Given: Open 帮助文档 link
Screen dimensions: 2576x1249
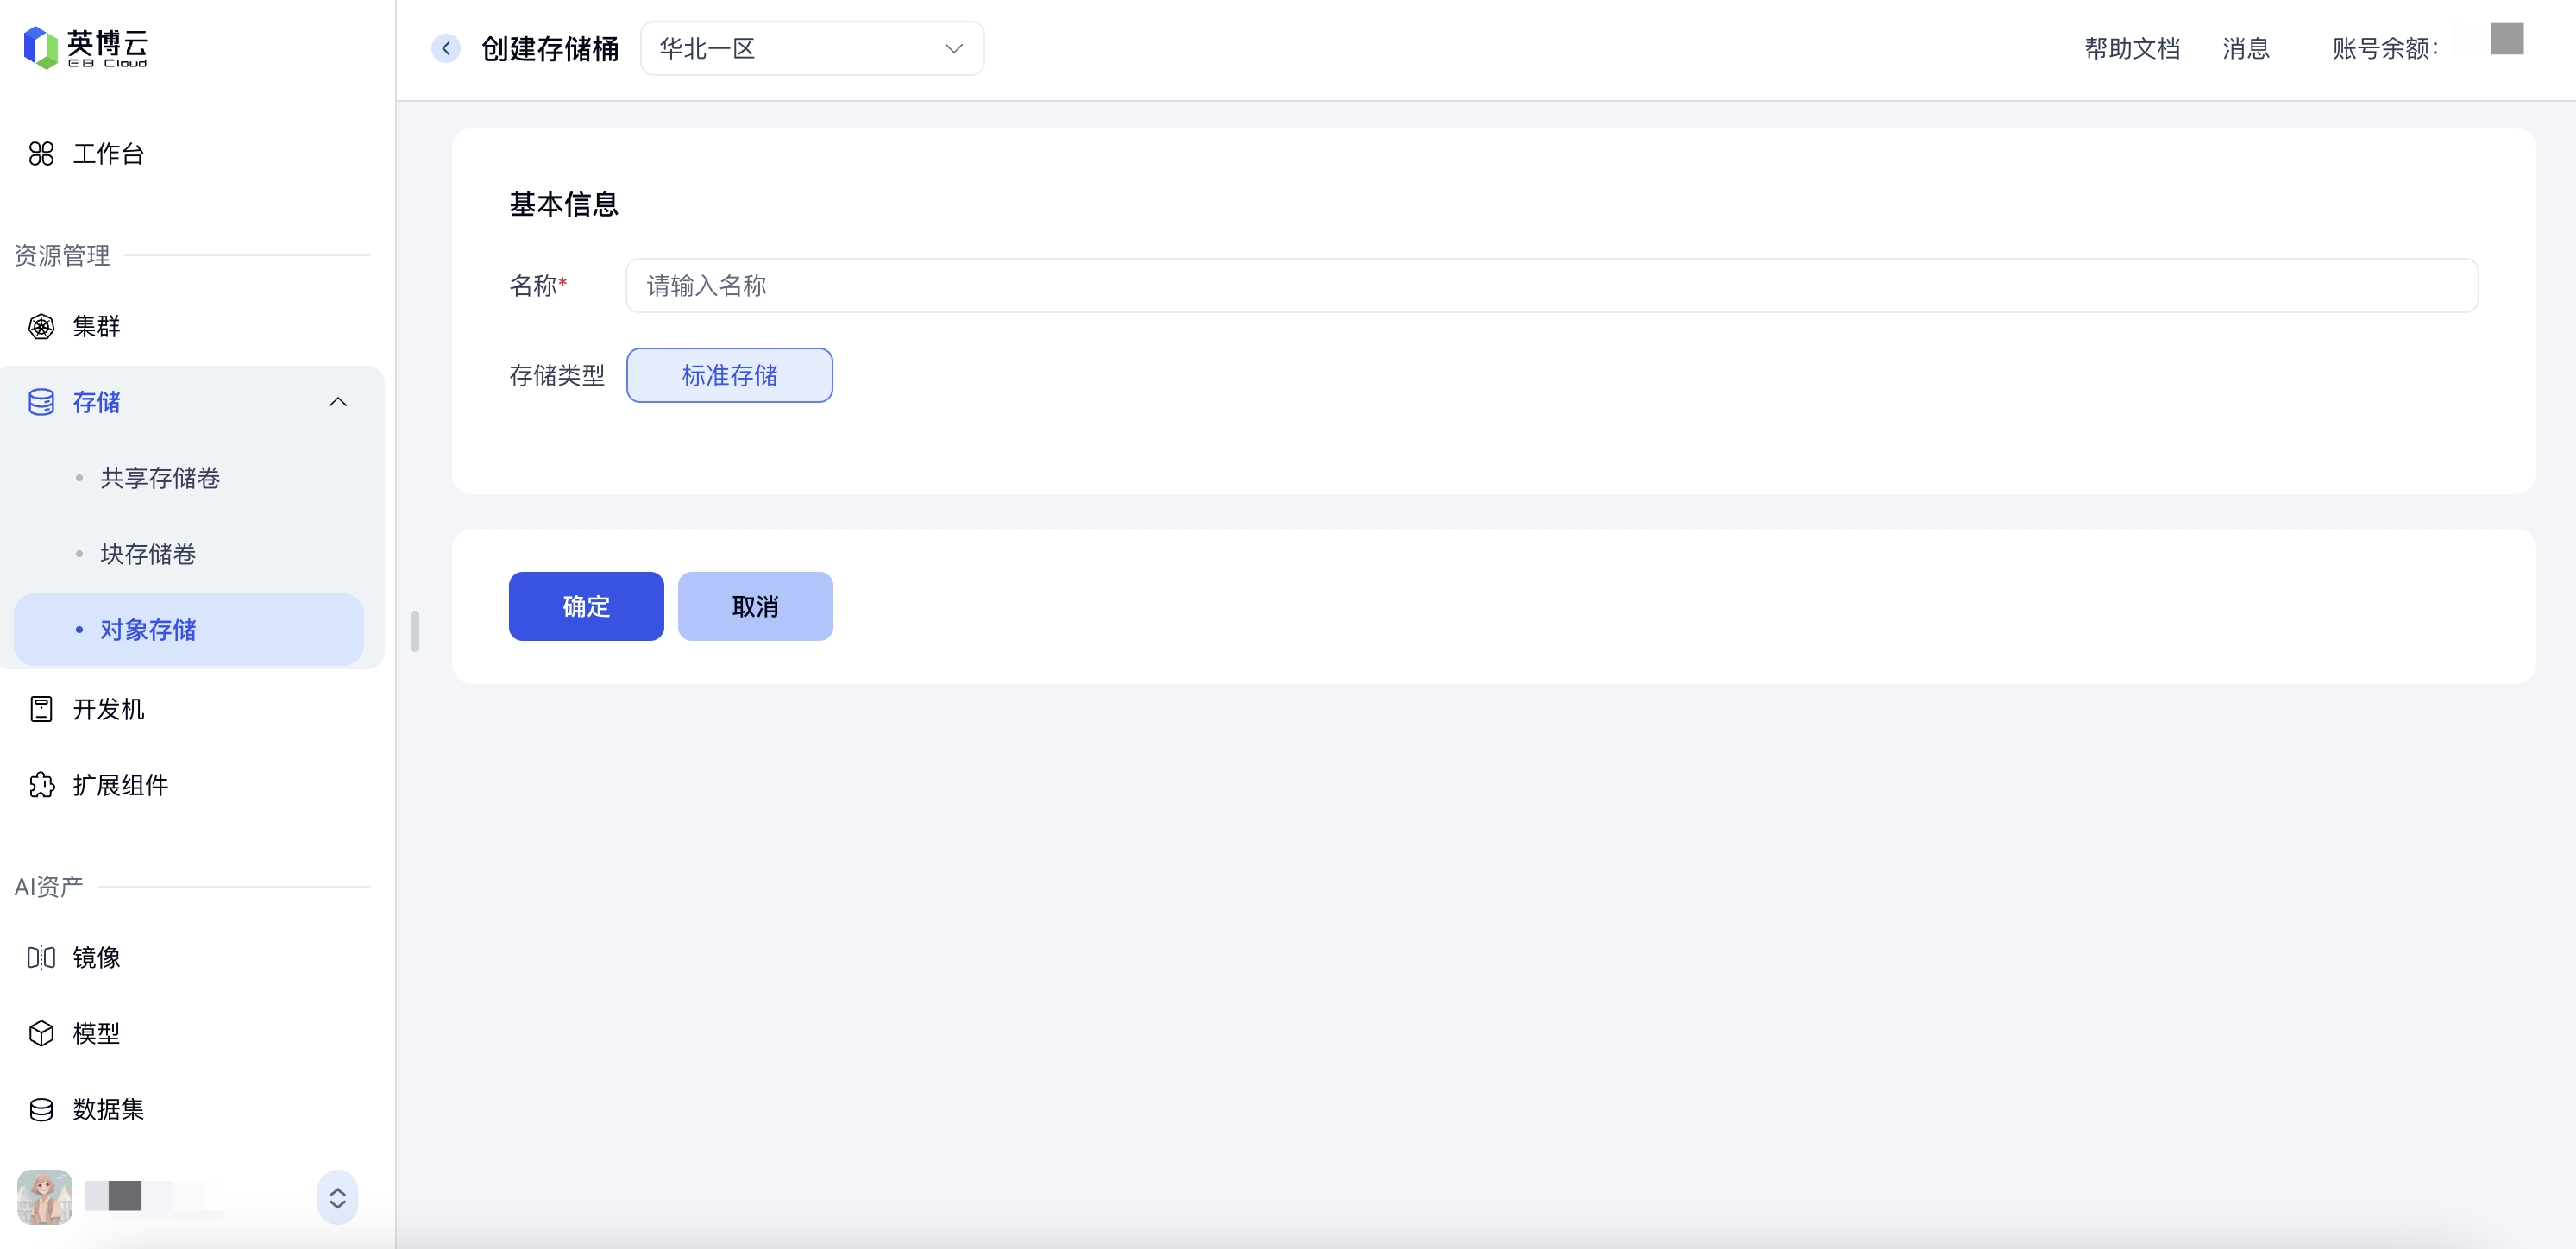Looking at the screenshot, I should (2132, 48).
